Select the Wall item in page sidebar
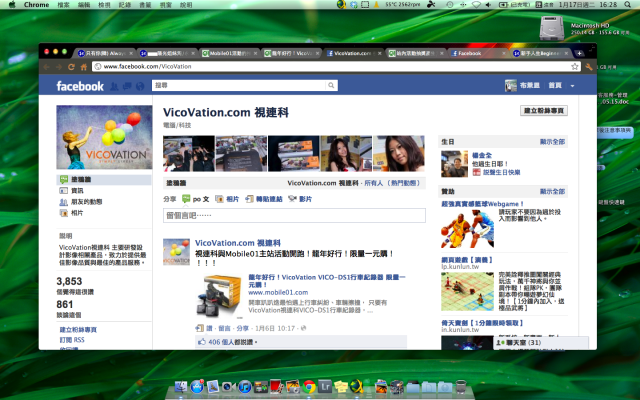This screenshot has width=640, height=400. [104, 179]
